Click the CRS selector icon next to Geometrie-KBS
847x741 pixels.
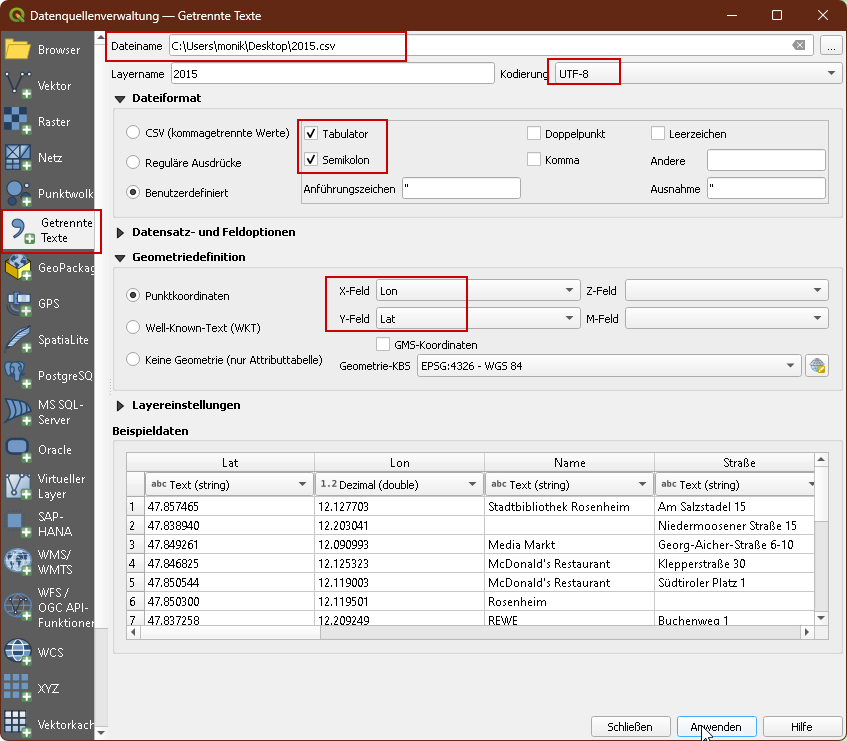click(817, 366)
